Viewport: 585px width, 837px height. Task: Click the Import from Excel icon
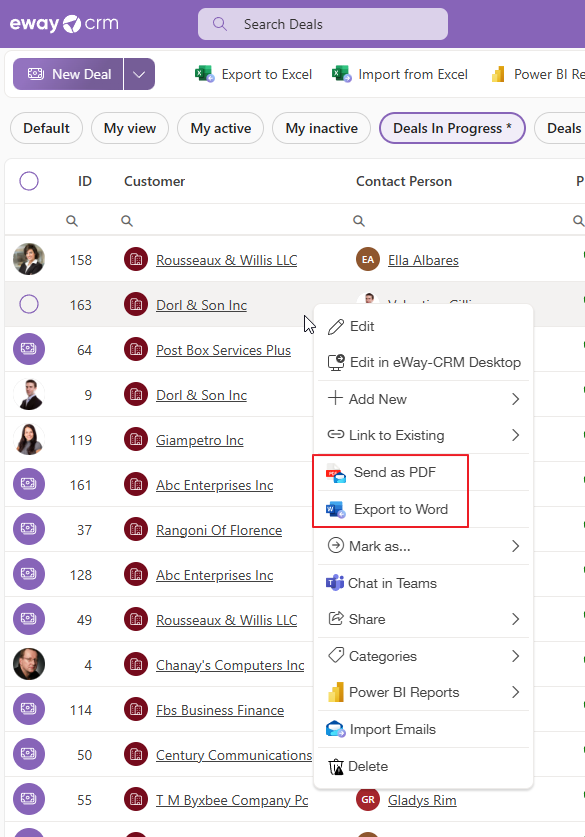pyautogui.click(x=342, y=74)
